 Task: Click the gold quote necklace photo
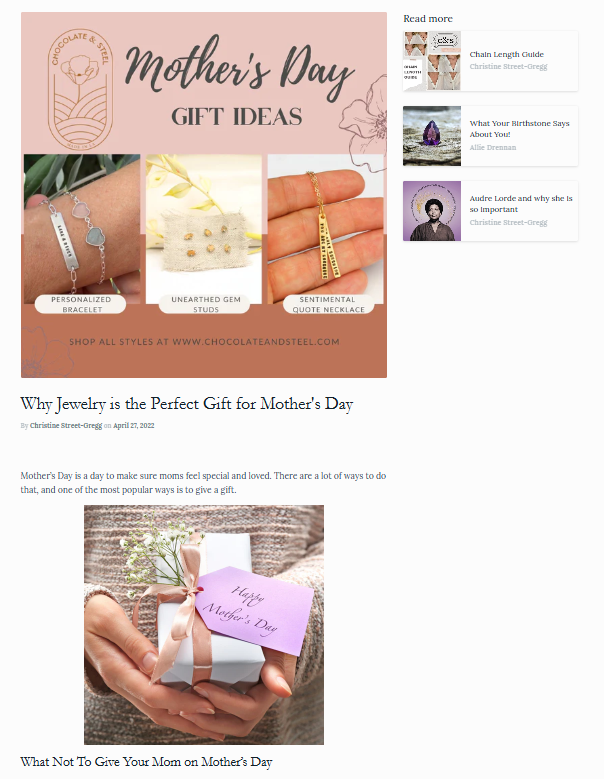point(325,229)
